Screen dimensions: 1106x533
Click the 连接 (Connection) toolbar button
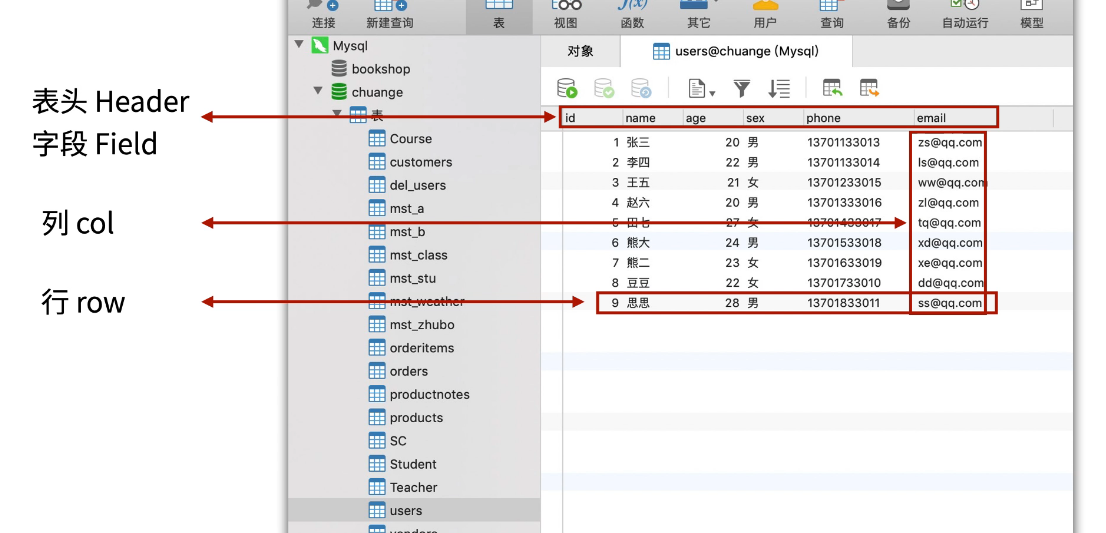(x=324, y=16)
